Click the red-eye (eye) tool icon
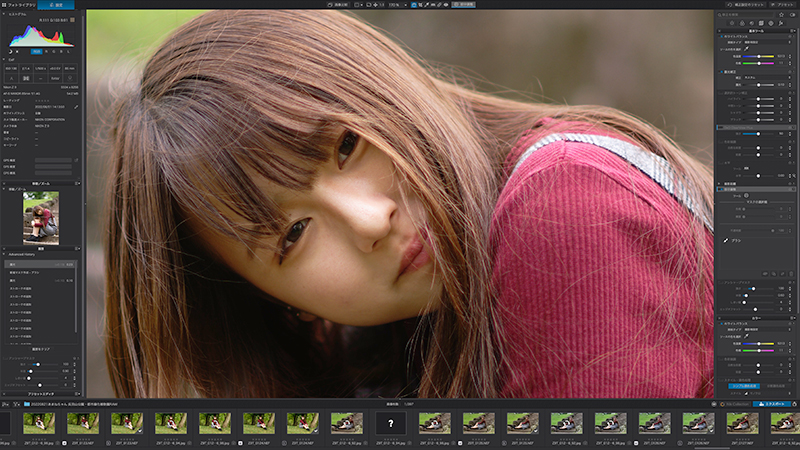The image size is (800, 450). coord(446,5)
